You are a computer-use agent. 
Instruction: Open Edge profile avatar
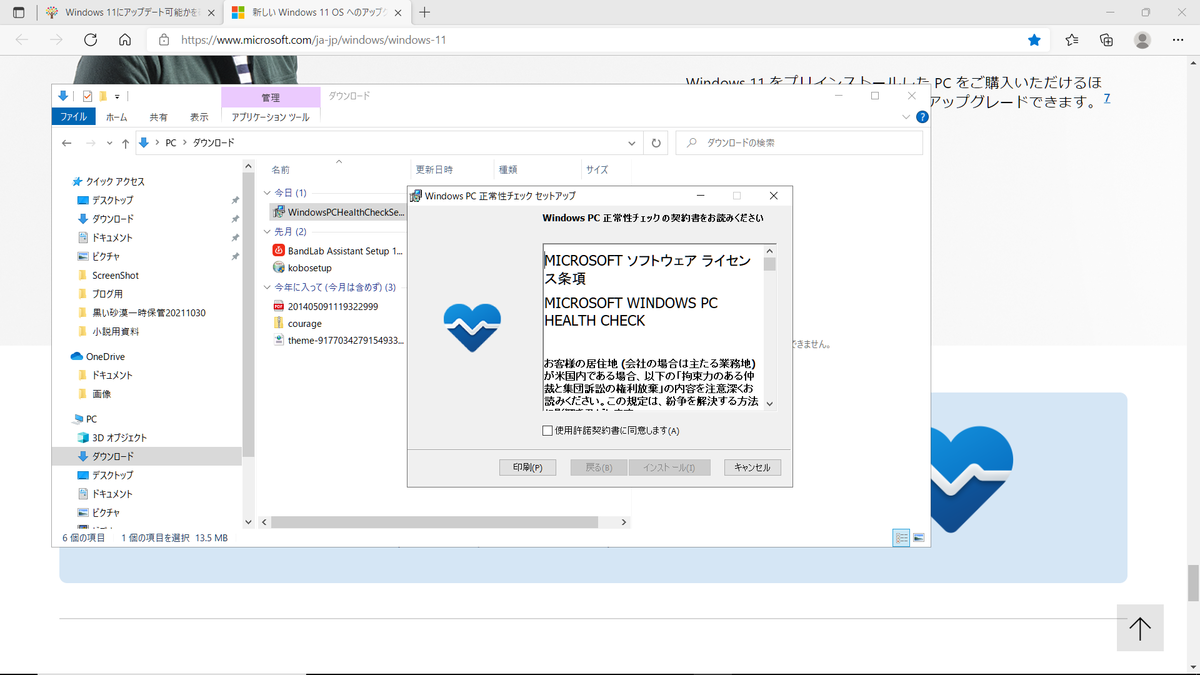pyautogui.click(x=1142, y=40)
